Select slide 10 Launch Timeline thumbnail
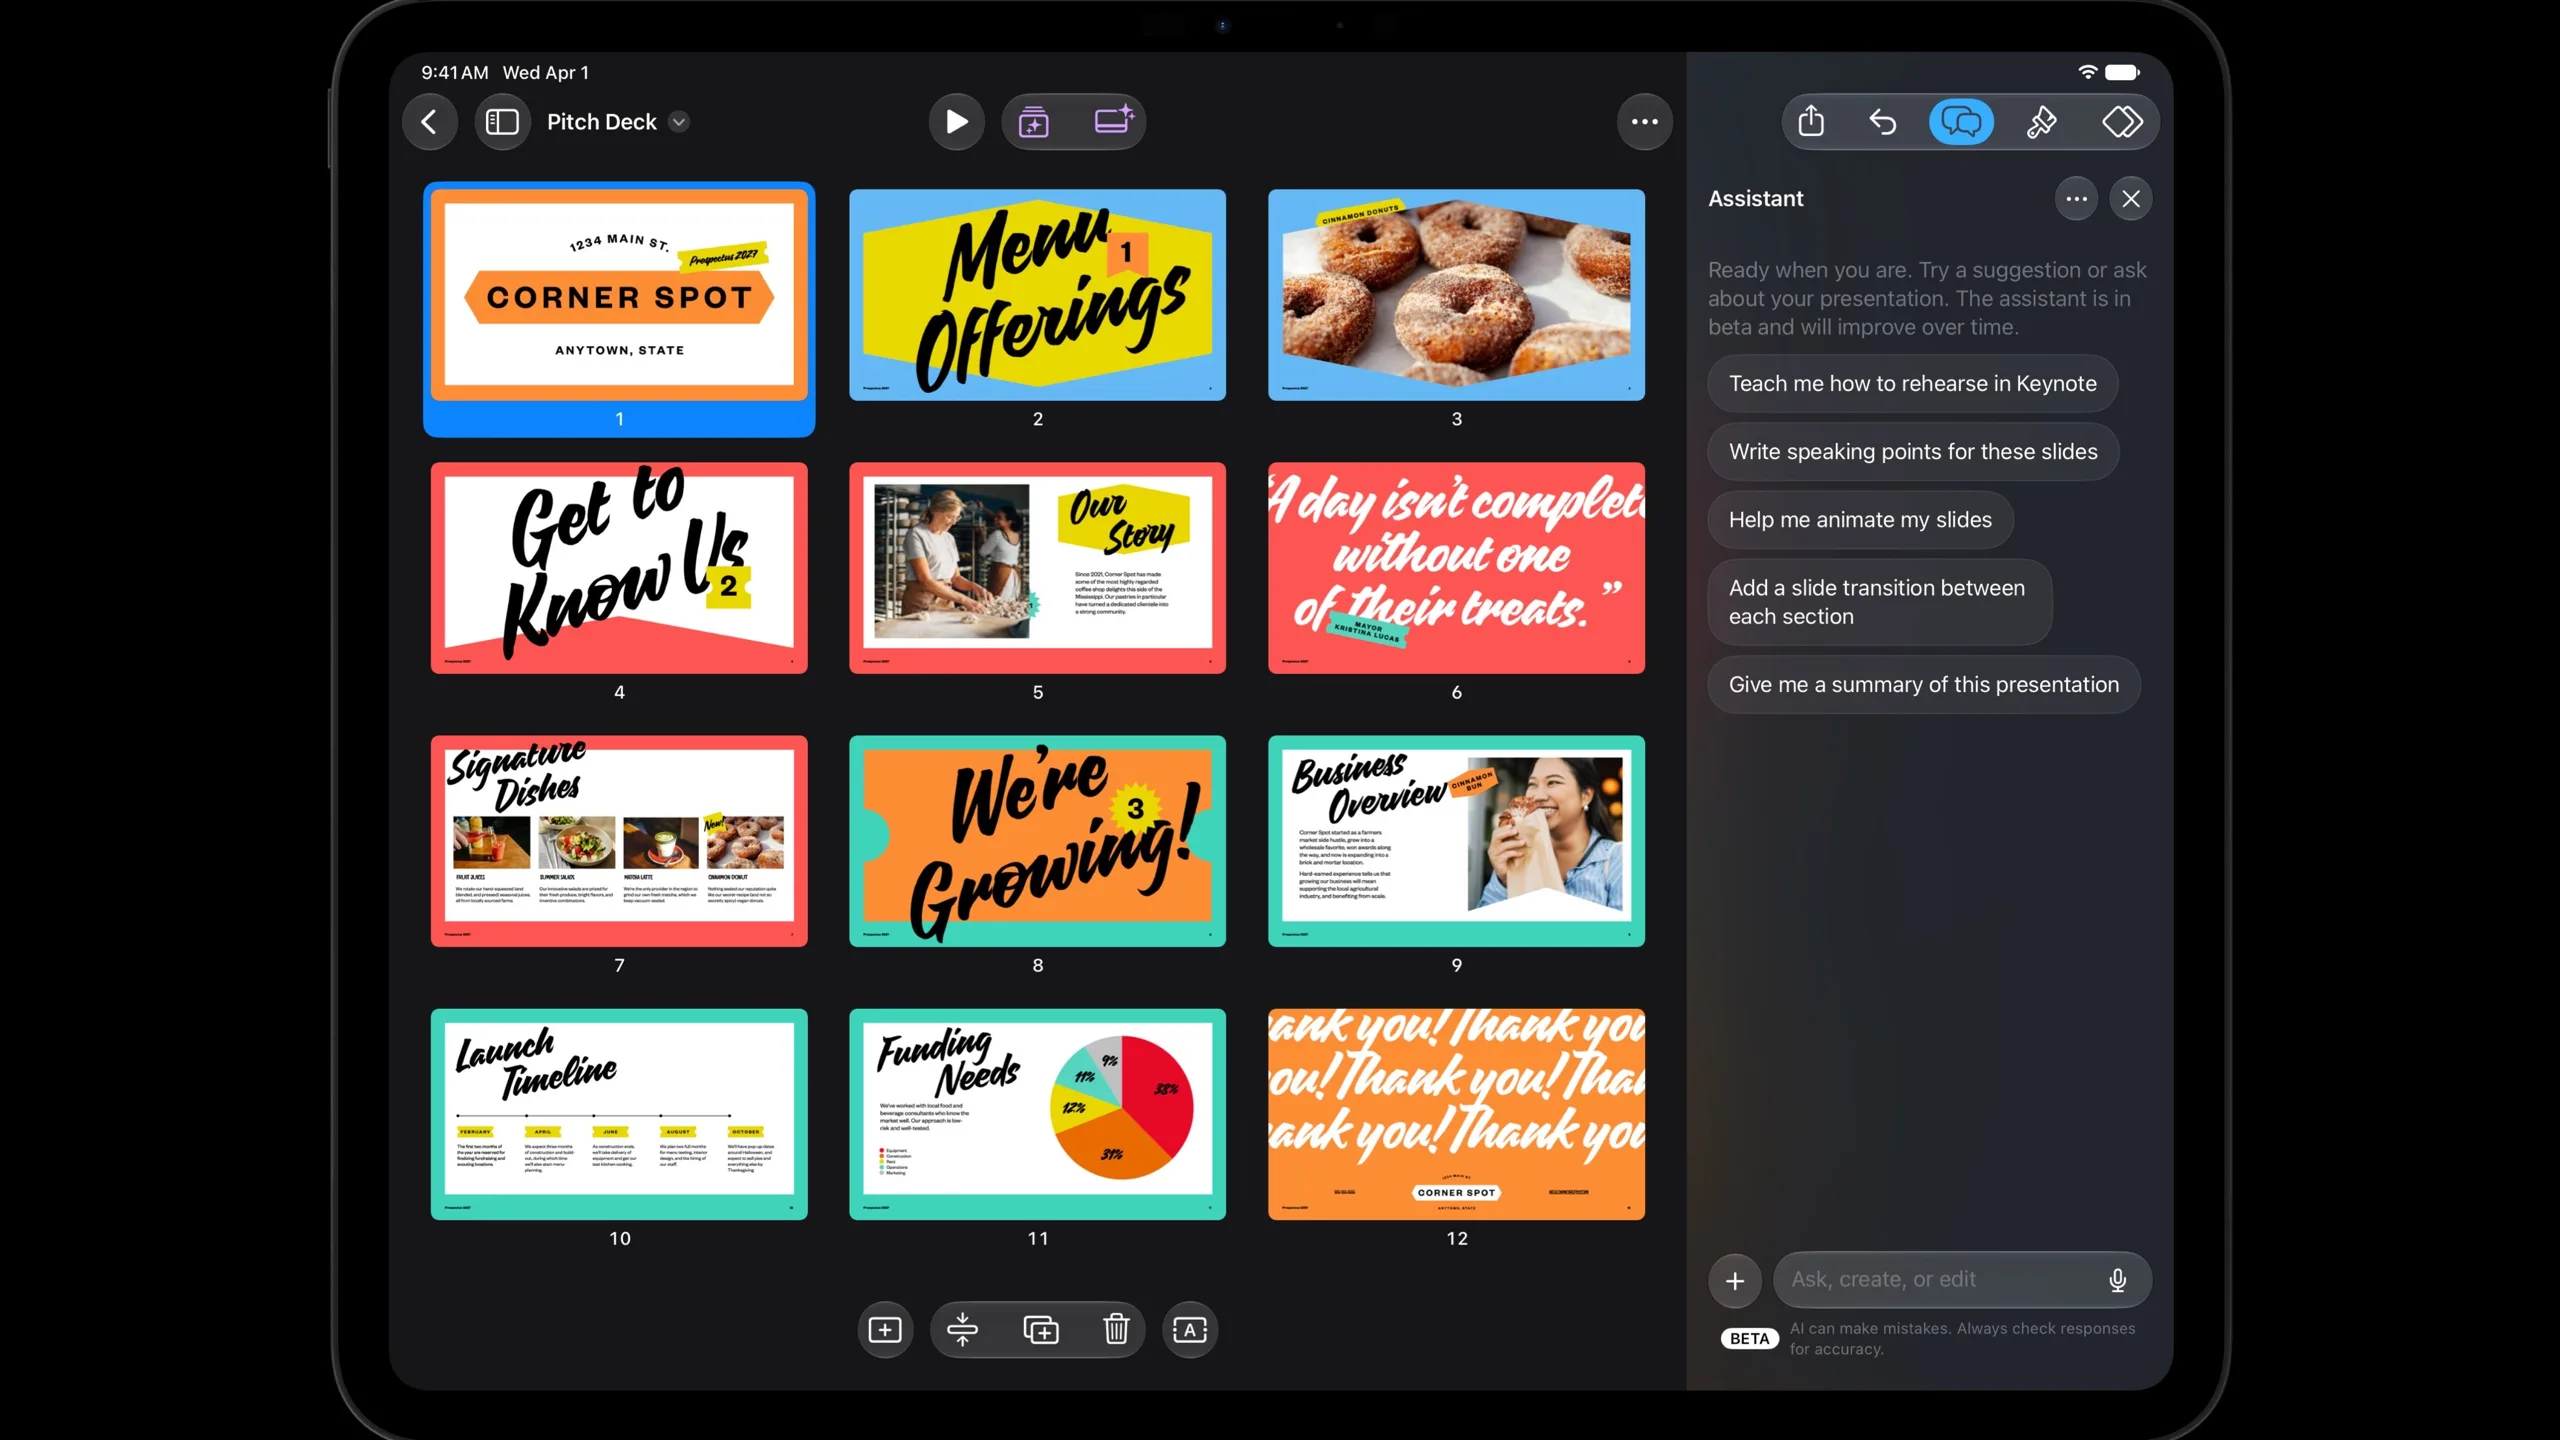 click(x=619, y=1114)
